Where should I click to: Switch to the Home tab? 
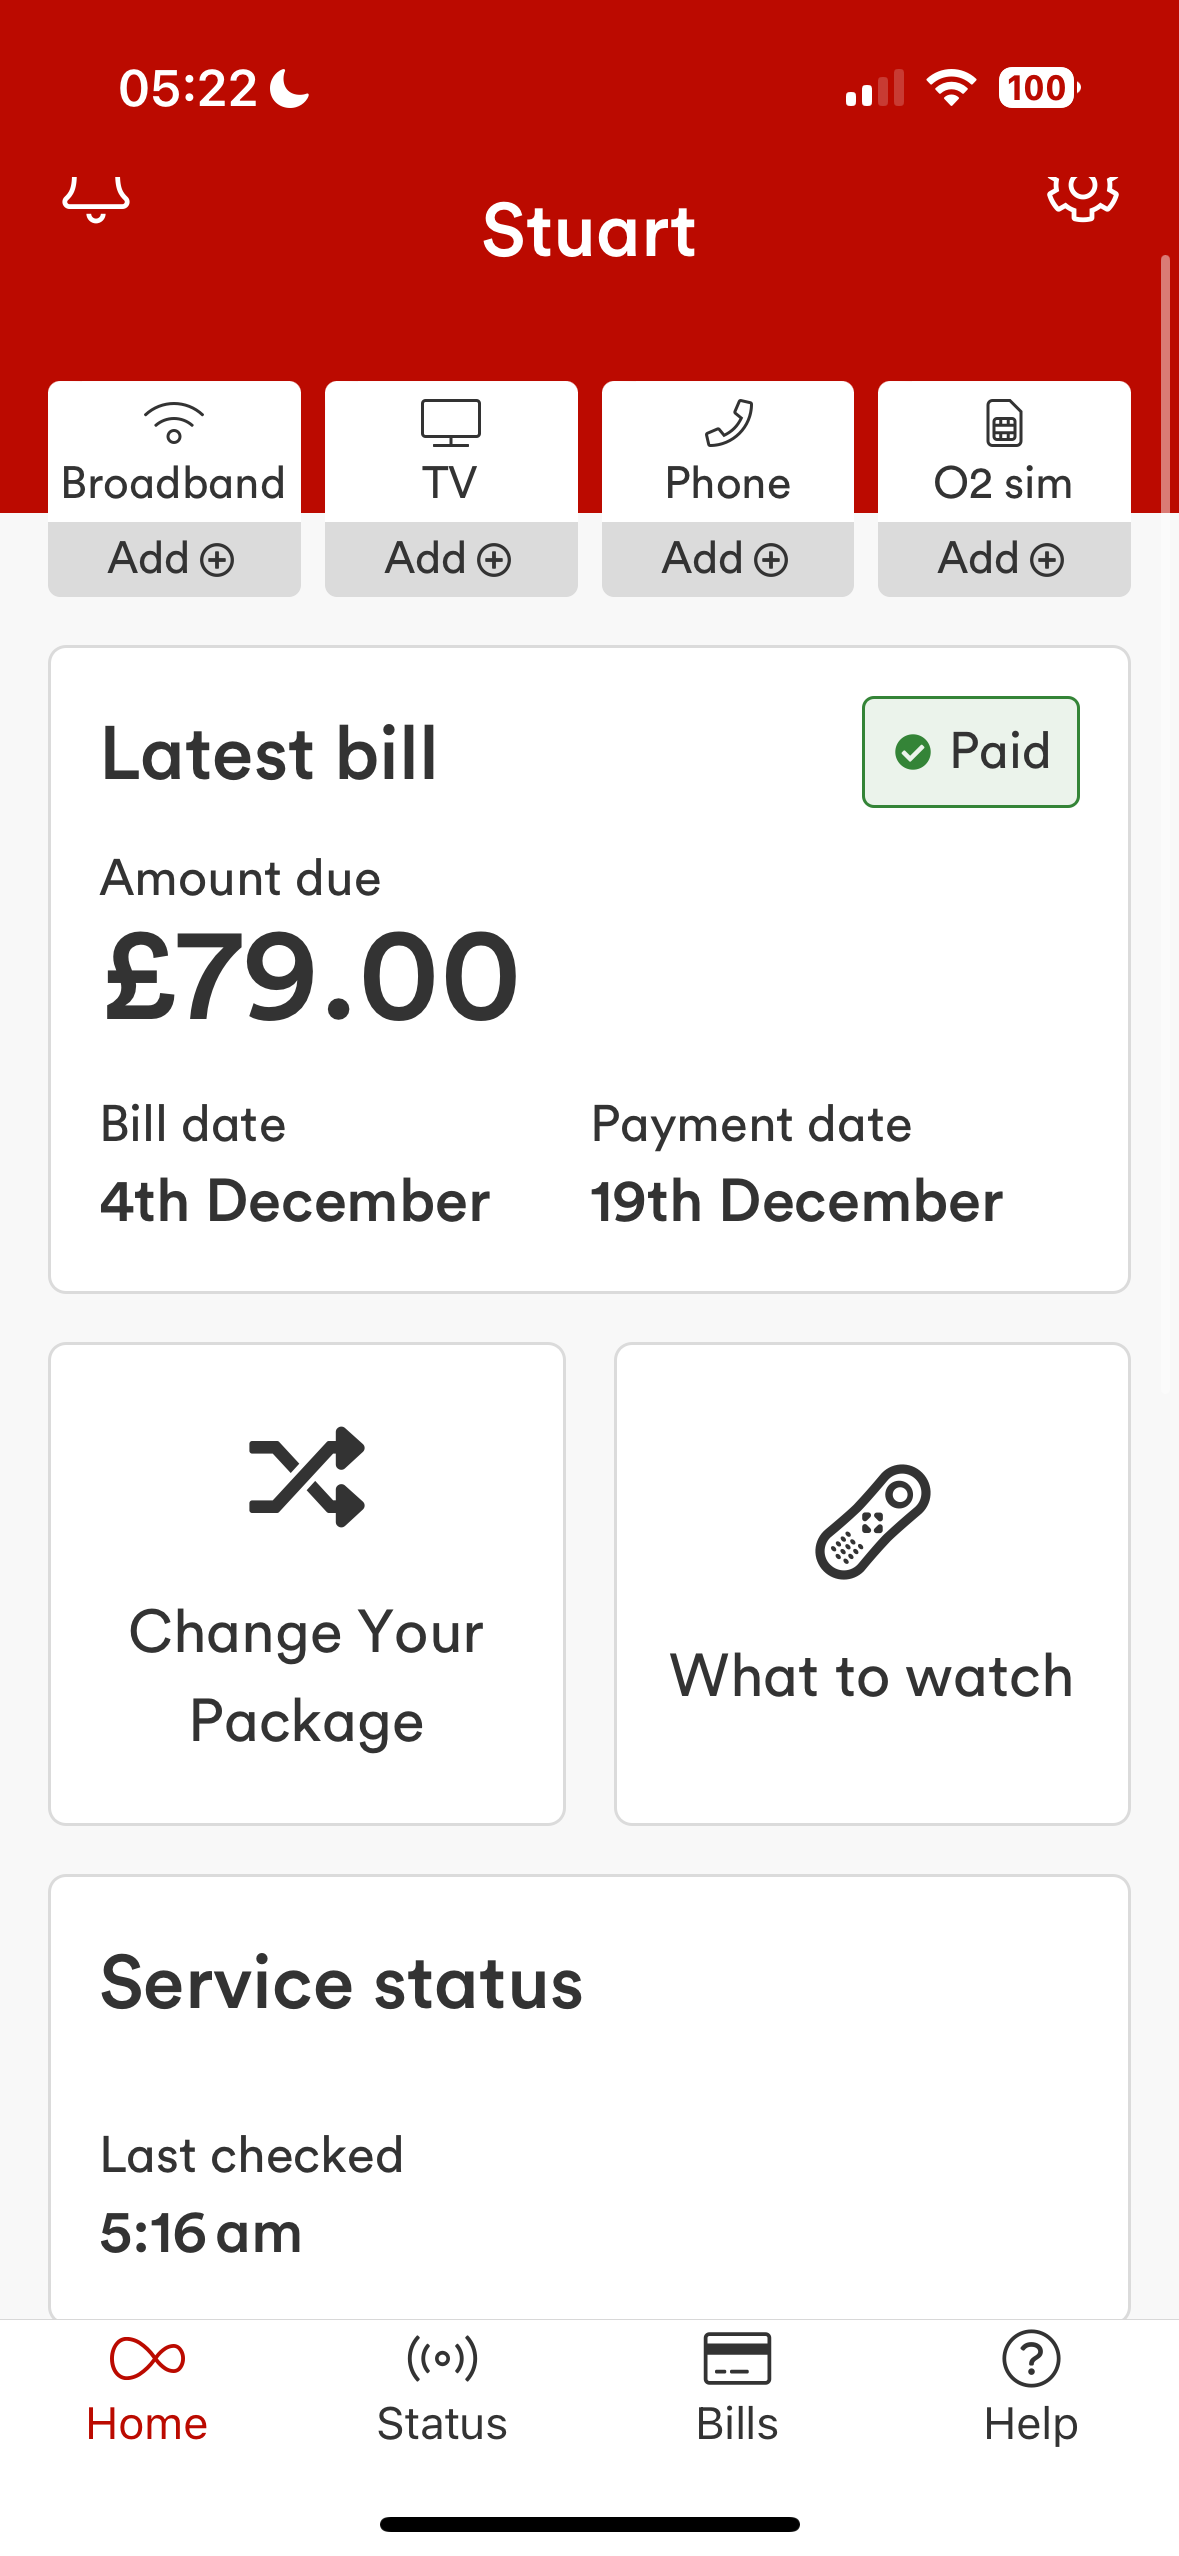pos(147,2390)
